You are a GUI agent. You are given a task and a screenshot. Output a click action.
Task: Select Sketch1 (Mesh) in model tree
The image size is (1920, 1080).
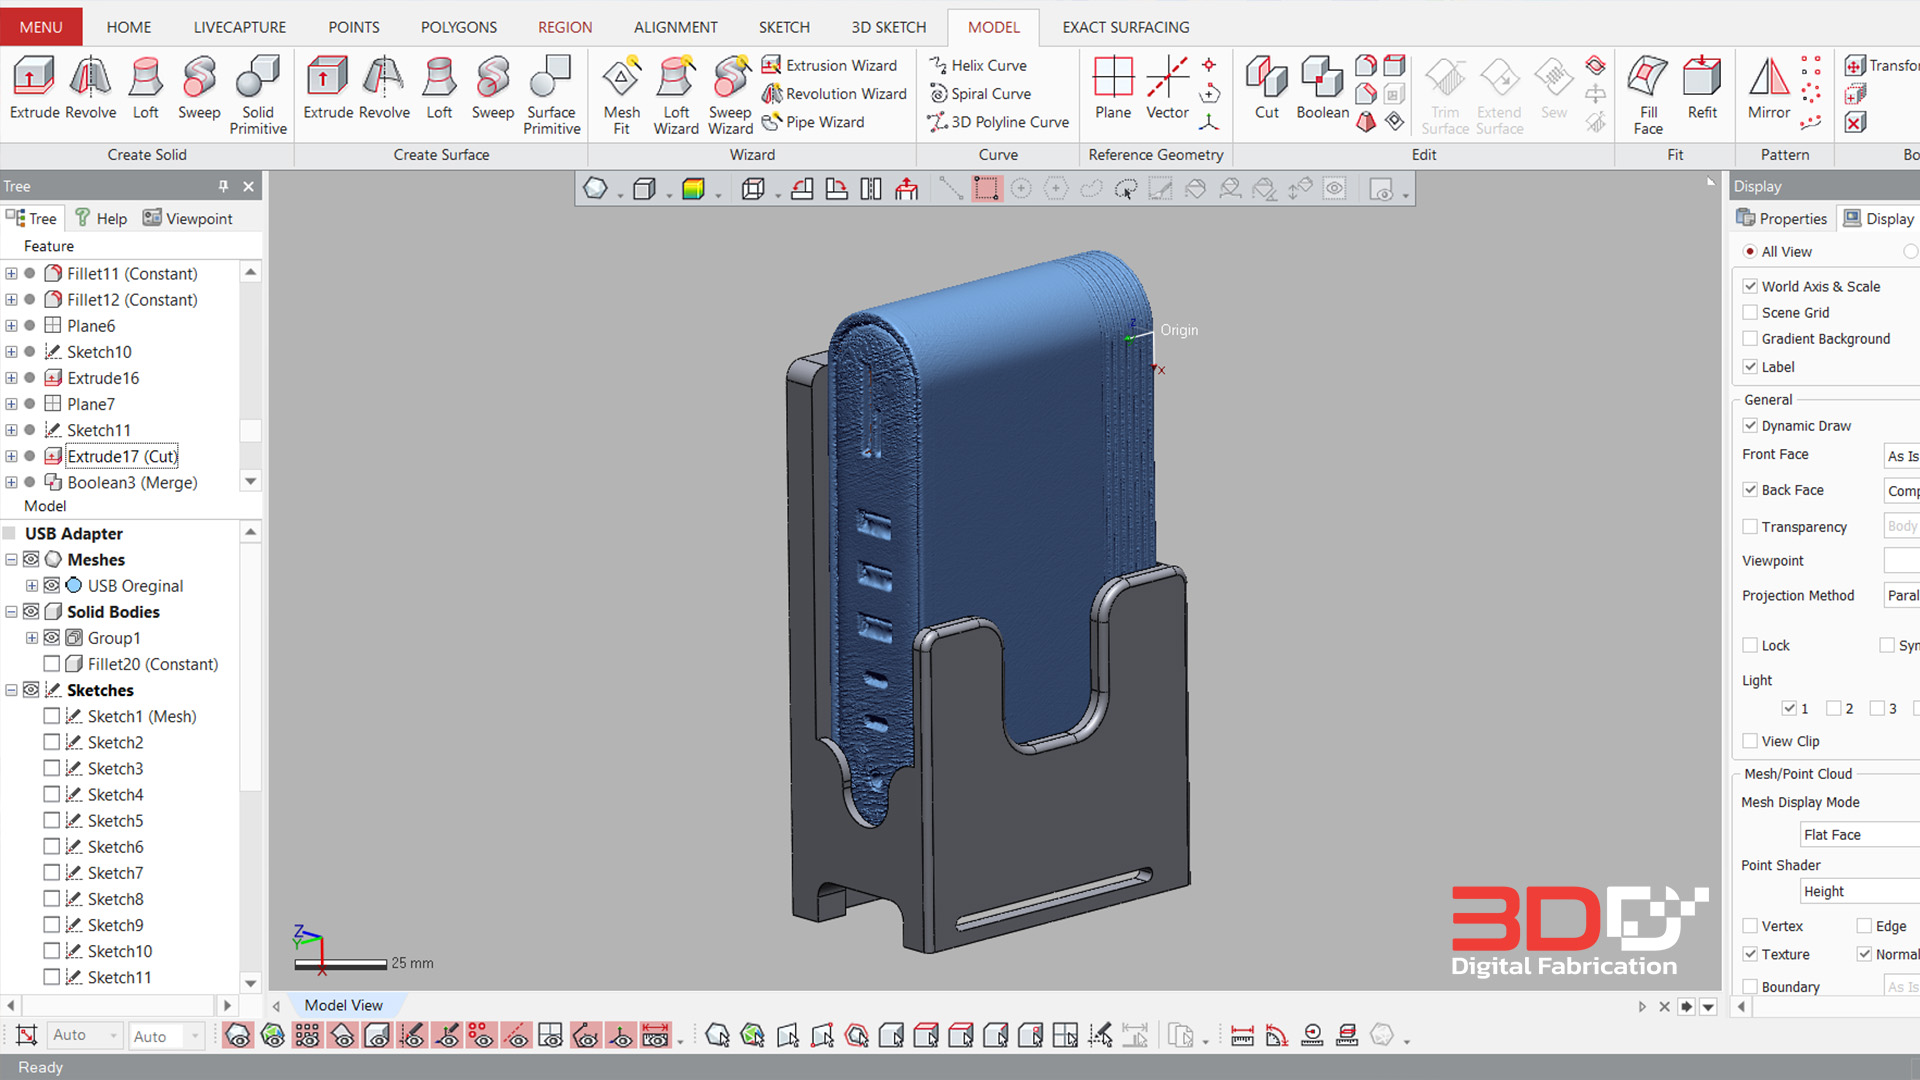pos(141,716)
